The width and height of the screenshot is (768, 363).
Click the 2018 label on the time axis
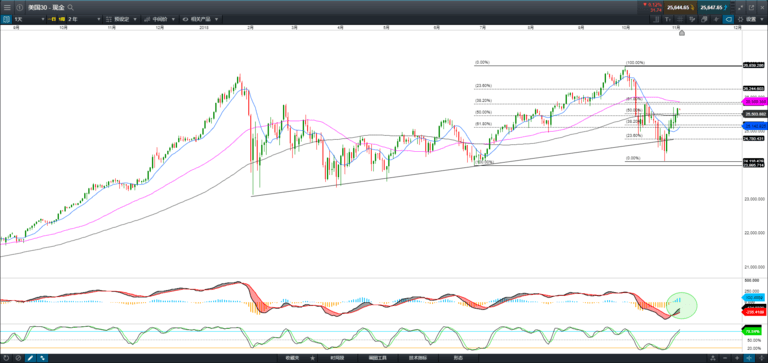tap(204, 28)
